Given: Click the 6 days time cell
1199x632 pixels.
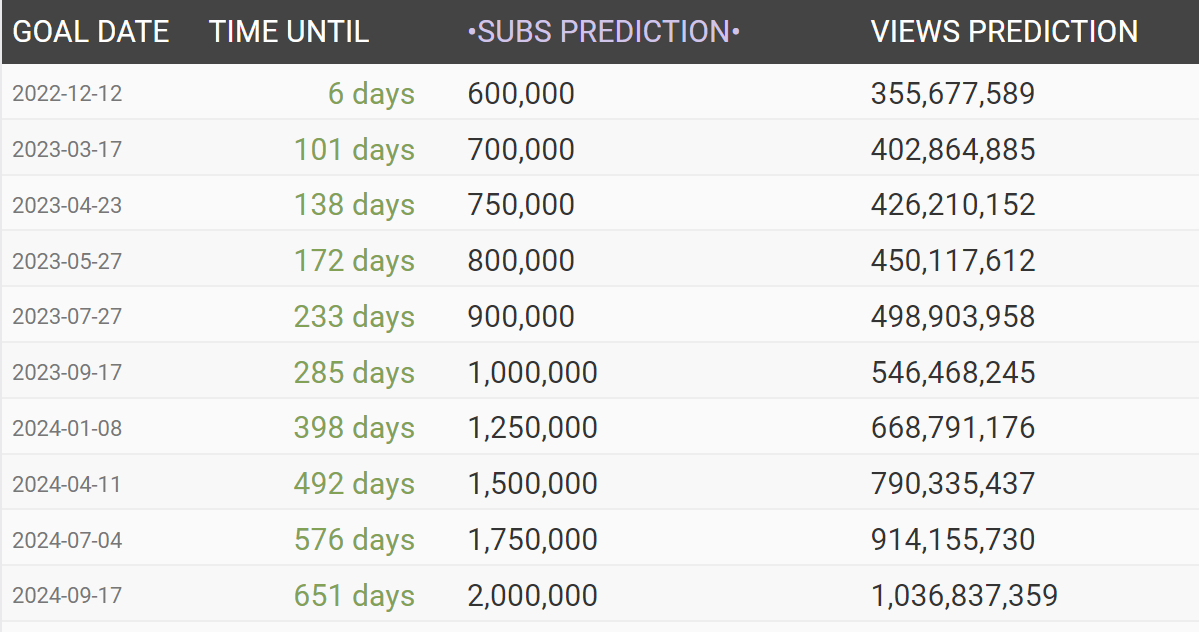Looking at the screenshot, I should point(371,93).
